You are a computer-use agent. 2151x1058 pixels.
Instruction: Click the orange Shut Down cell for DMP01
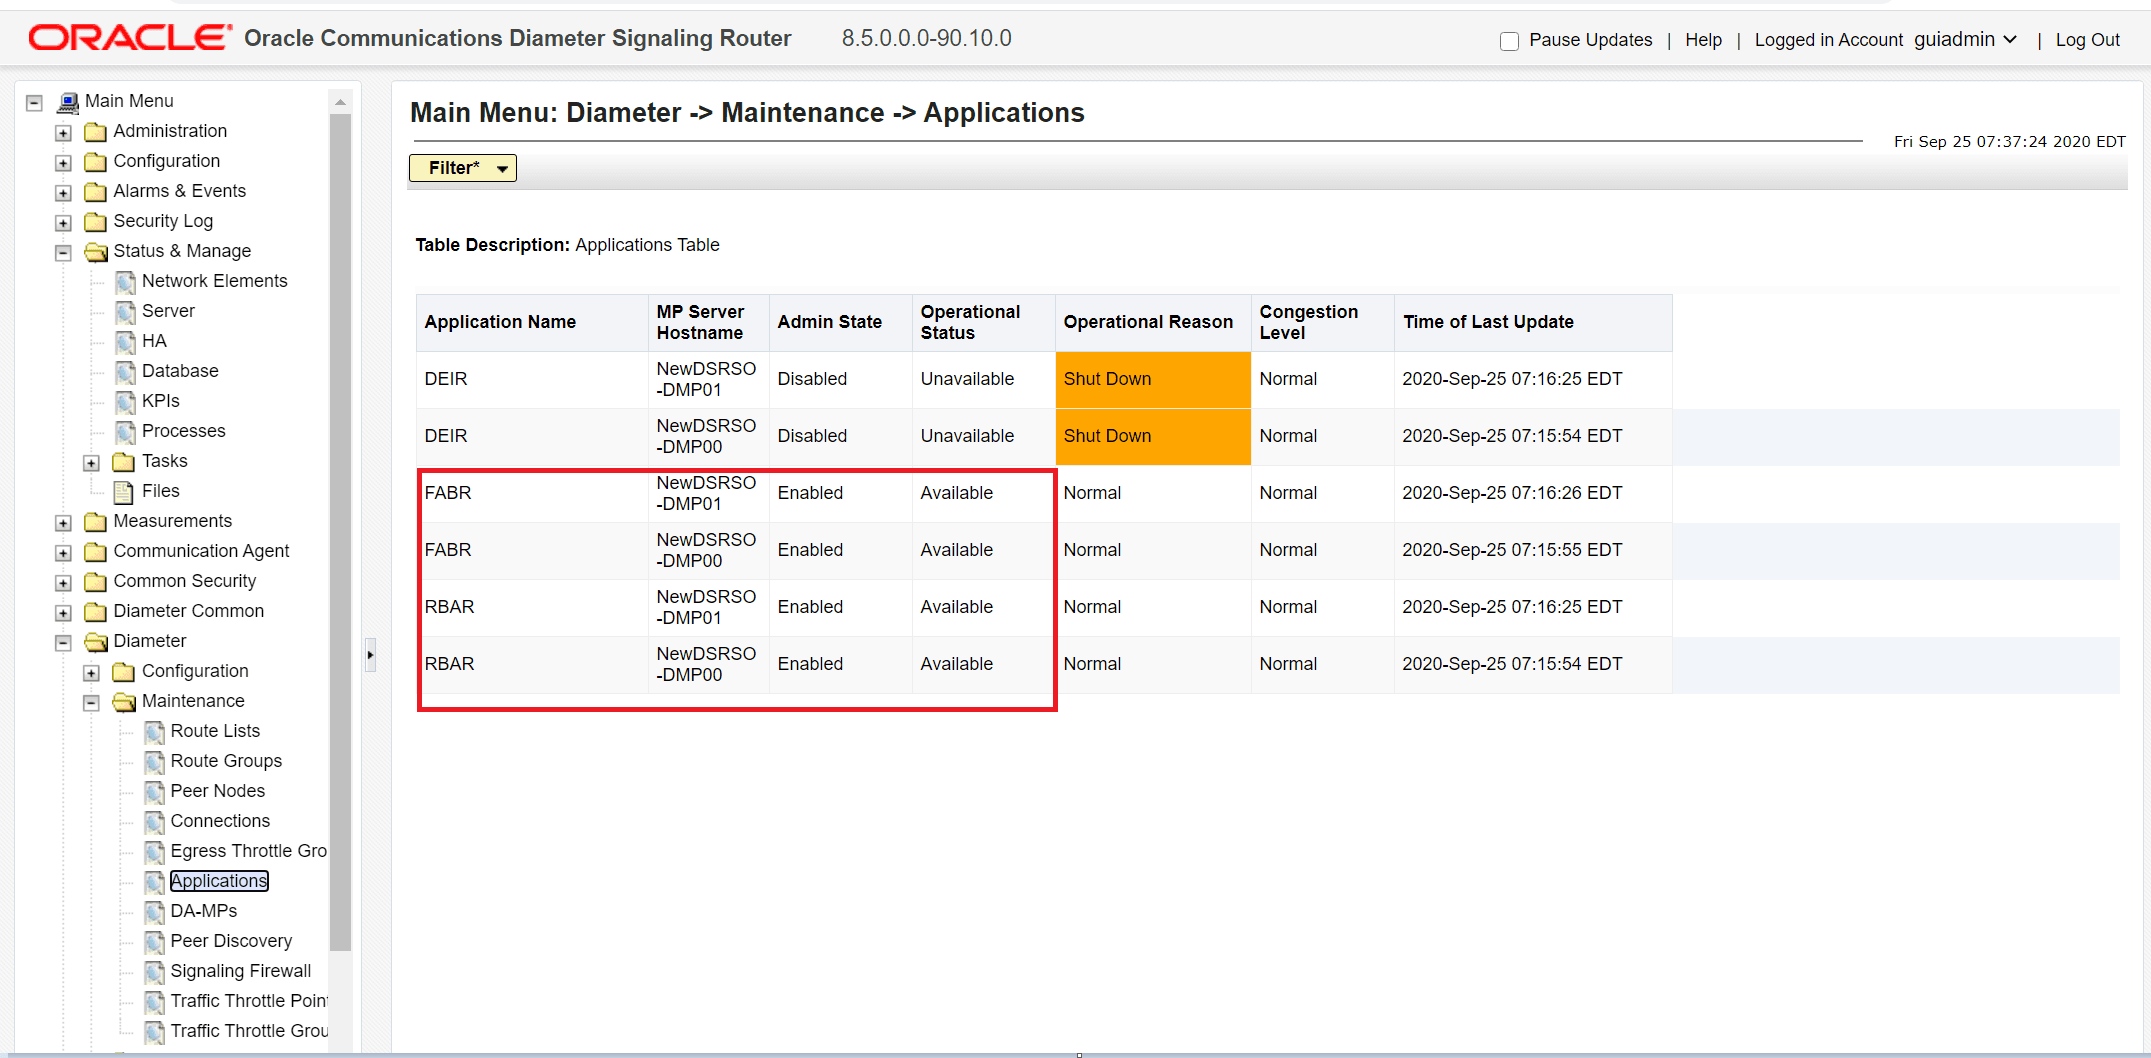pos(1153,379)
